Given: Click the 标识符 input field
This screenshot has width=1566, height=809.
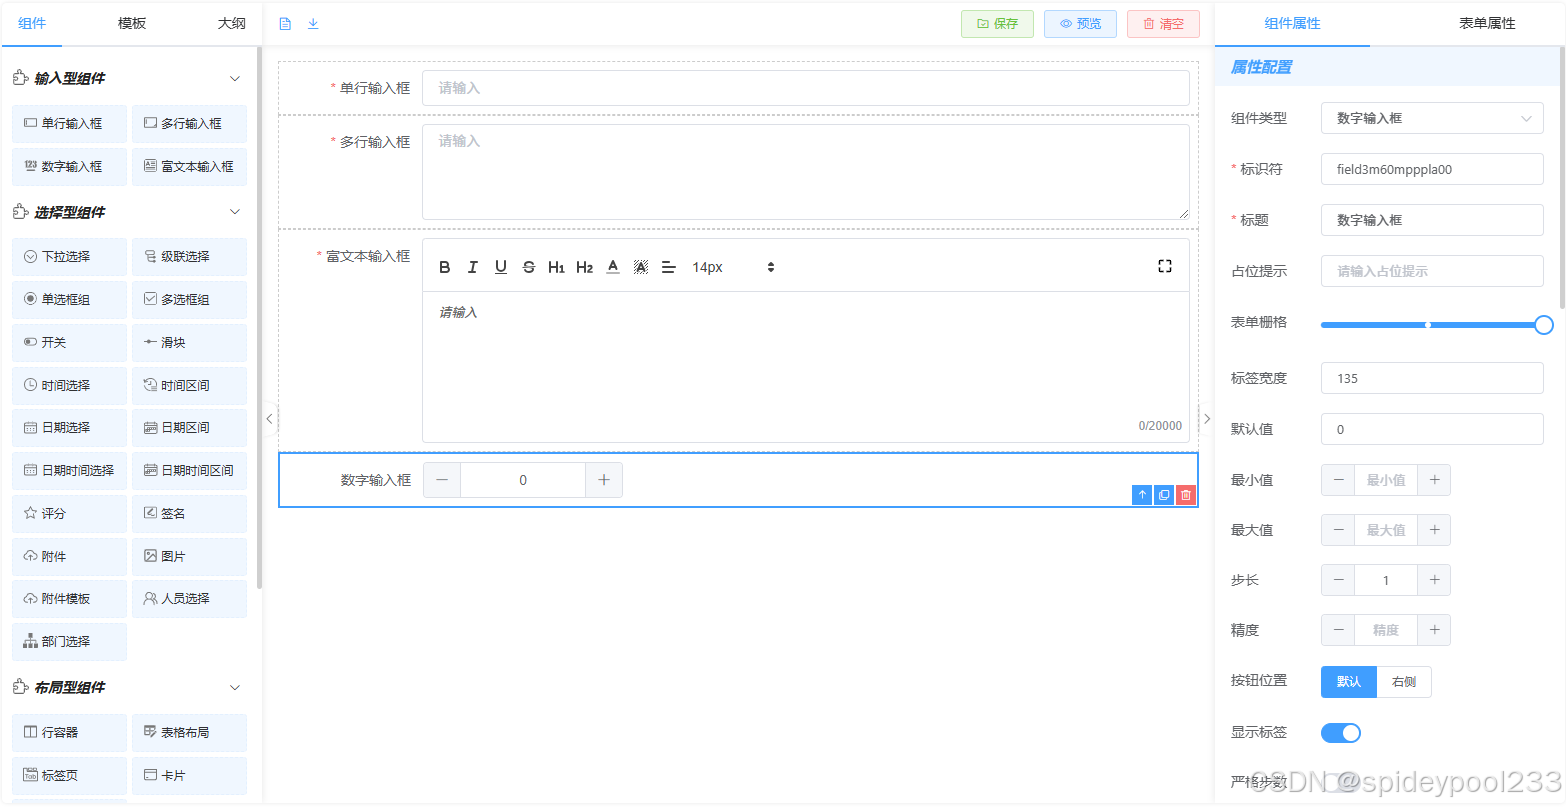Looking at the screenshot, I should [1432, 169].
